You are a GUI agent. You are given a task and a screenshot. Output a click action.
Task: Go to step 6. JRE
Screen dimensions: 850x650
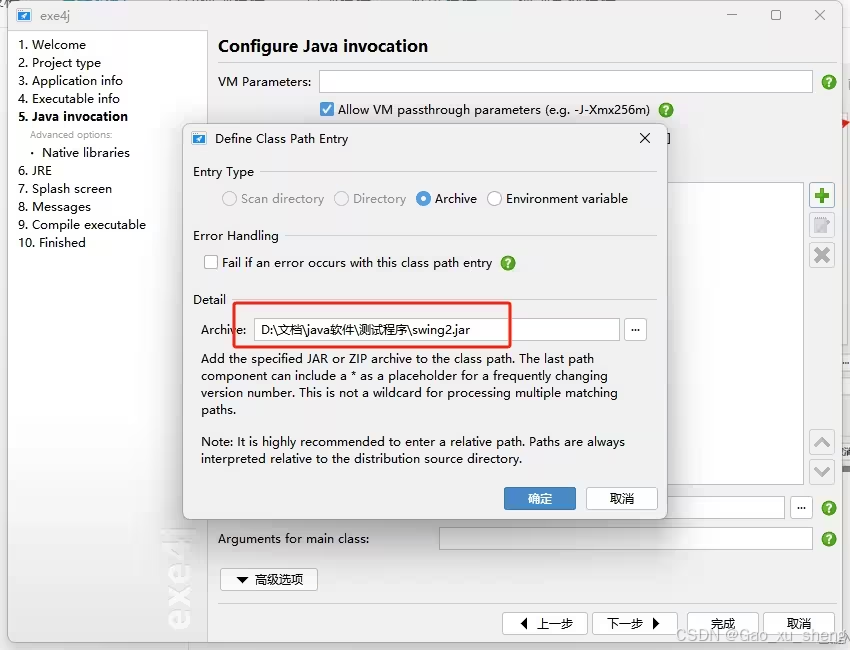(x=35, y=170)
